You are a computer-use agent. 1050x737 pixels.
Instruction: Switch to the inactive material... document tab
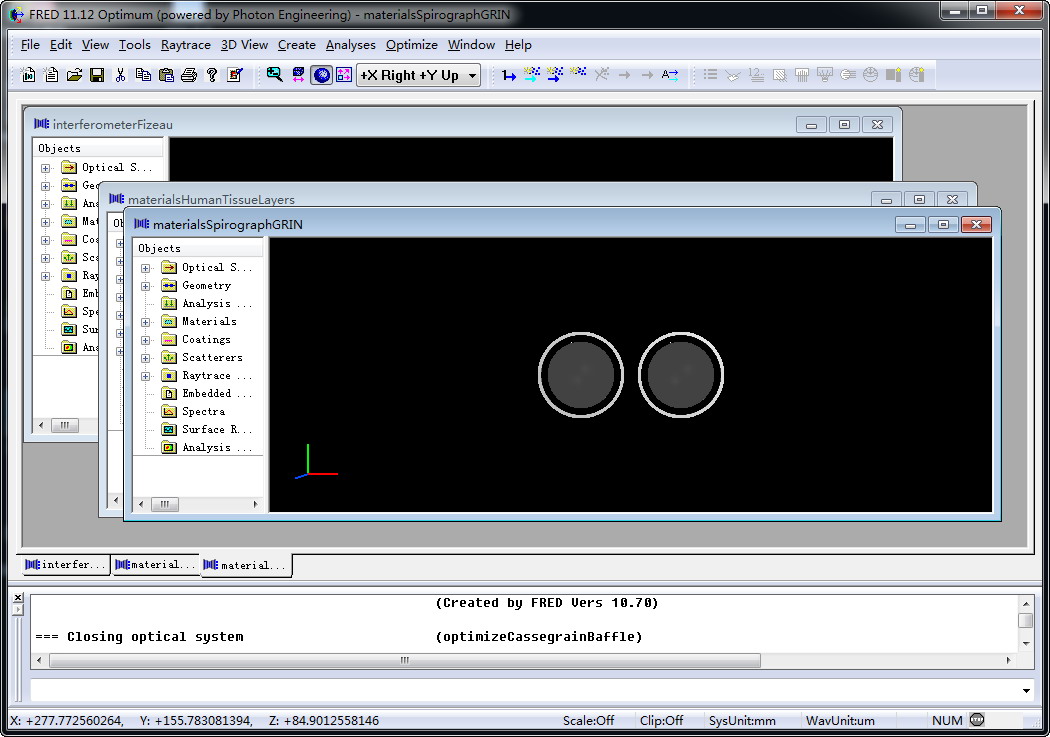[155, 565]
